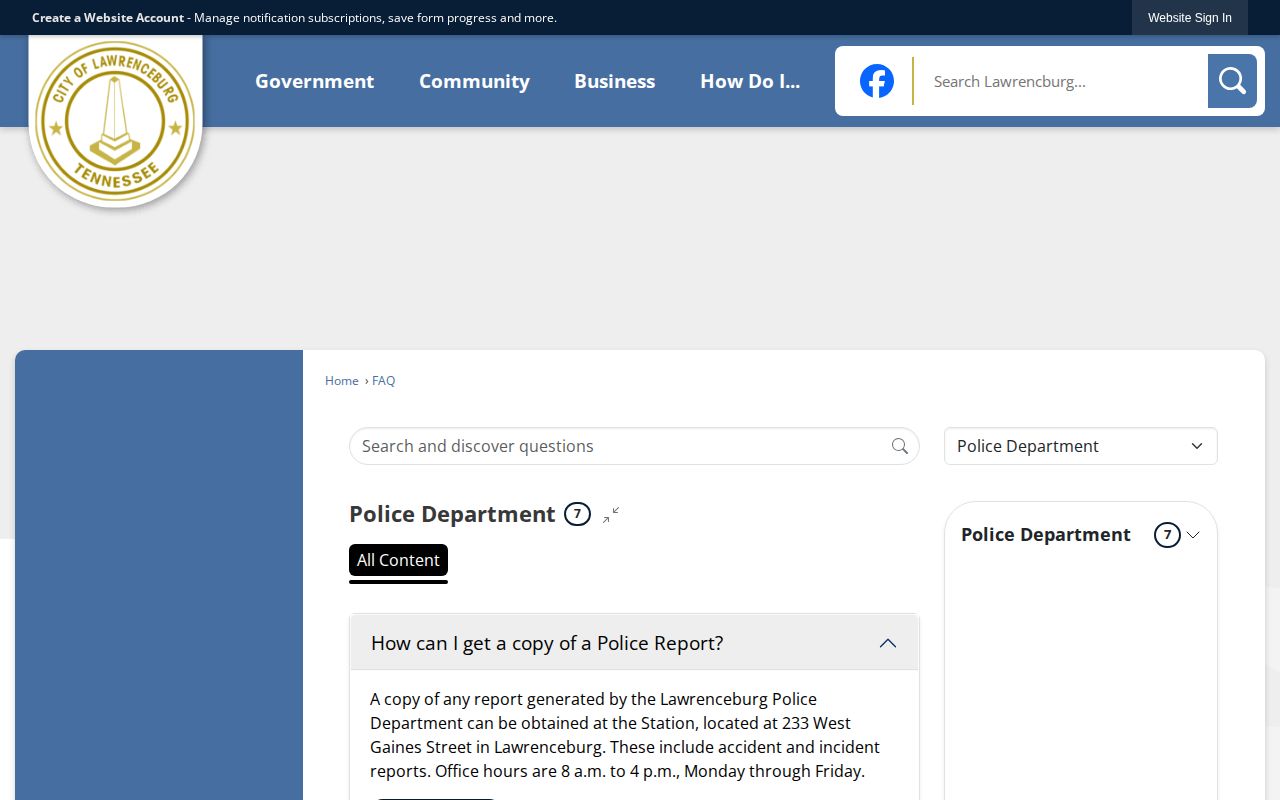The image size is (1280, 800).
Task: Focus the Search Lawrenceburg input field
Action: point(1062,81)
